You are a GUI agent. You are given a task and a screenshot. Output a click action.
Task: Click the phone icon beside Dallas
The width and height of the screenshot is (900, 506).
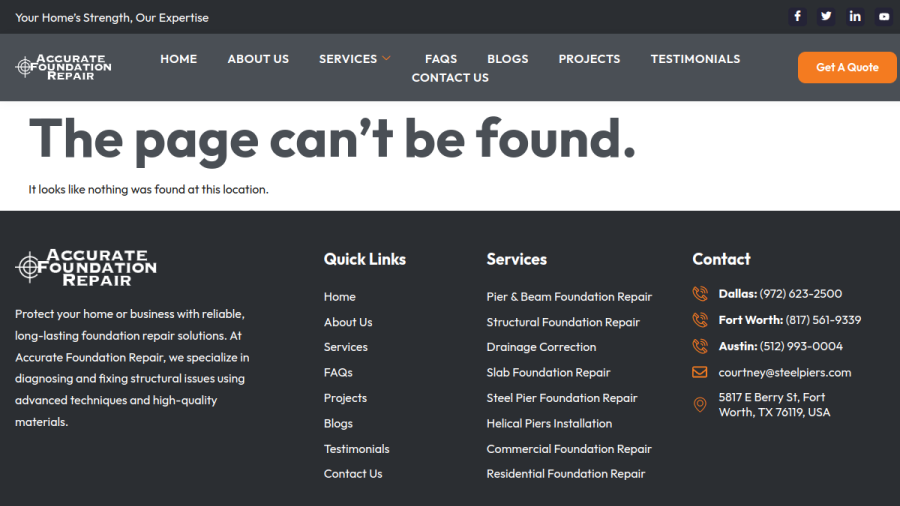pos(700,294)
